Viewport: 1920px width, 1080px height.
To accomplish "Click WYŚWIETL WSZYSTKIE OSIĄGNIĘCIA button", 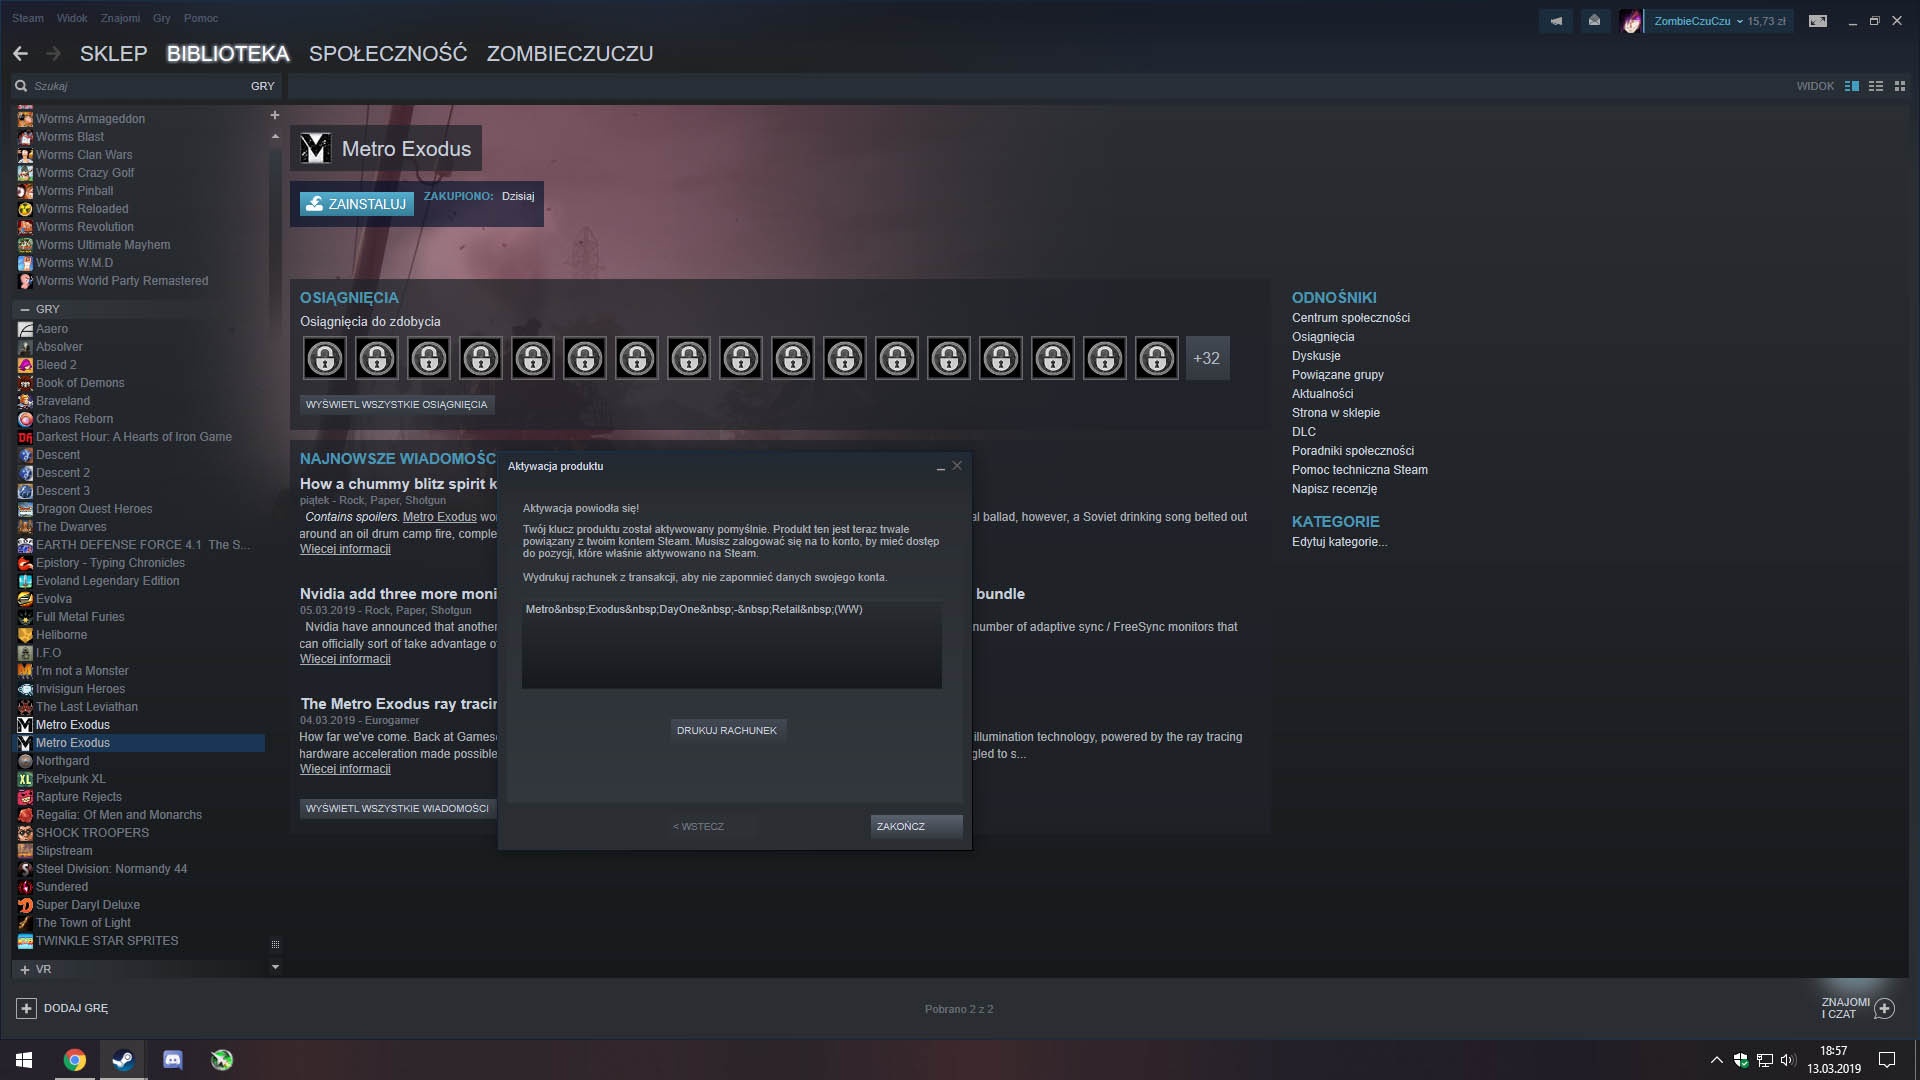I will click(x=397, y=405).
